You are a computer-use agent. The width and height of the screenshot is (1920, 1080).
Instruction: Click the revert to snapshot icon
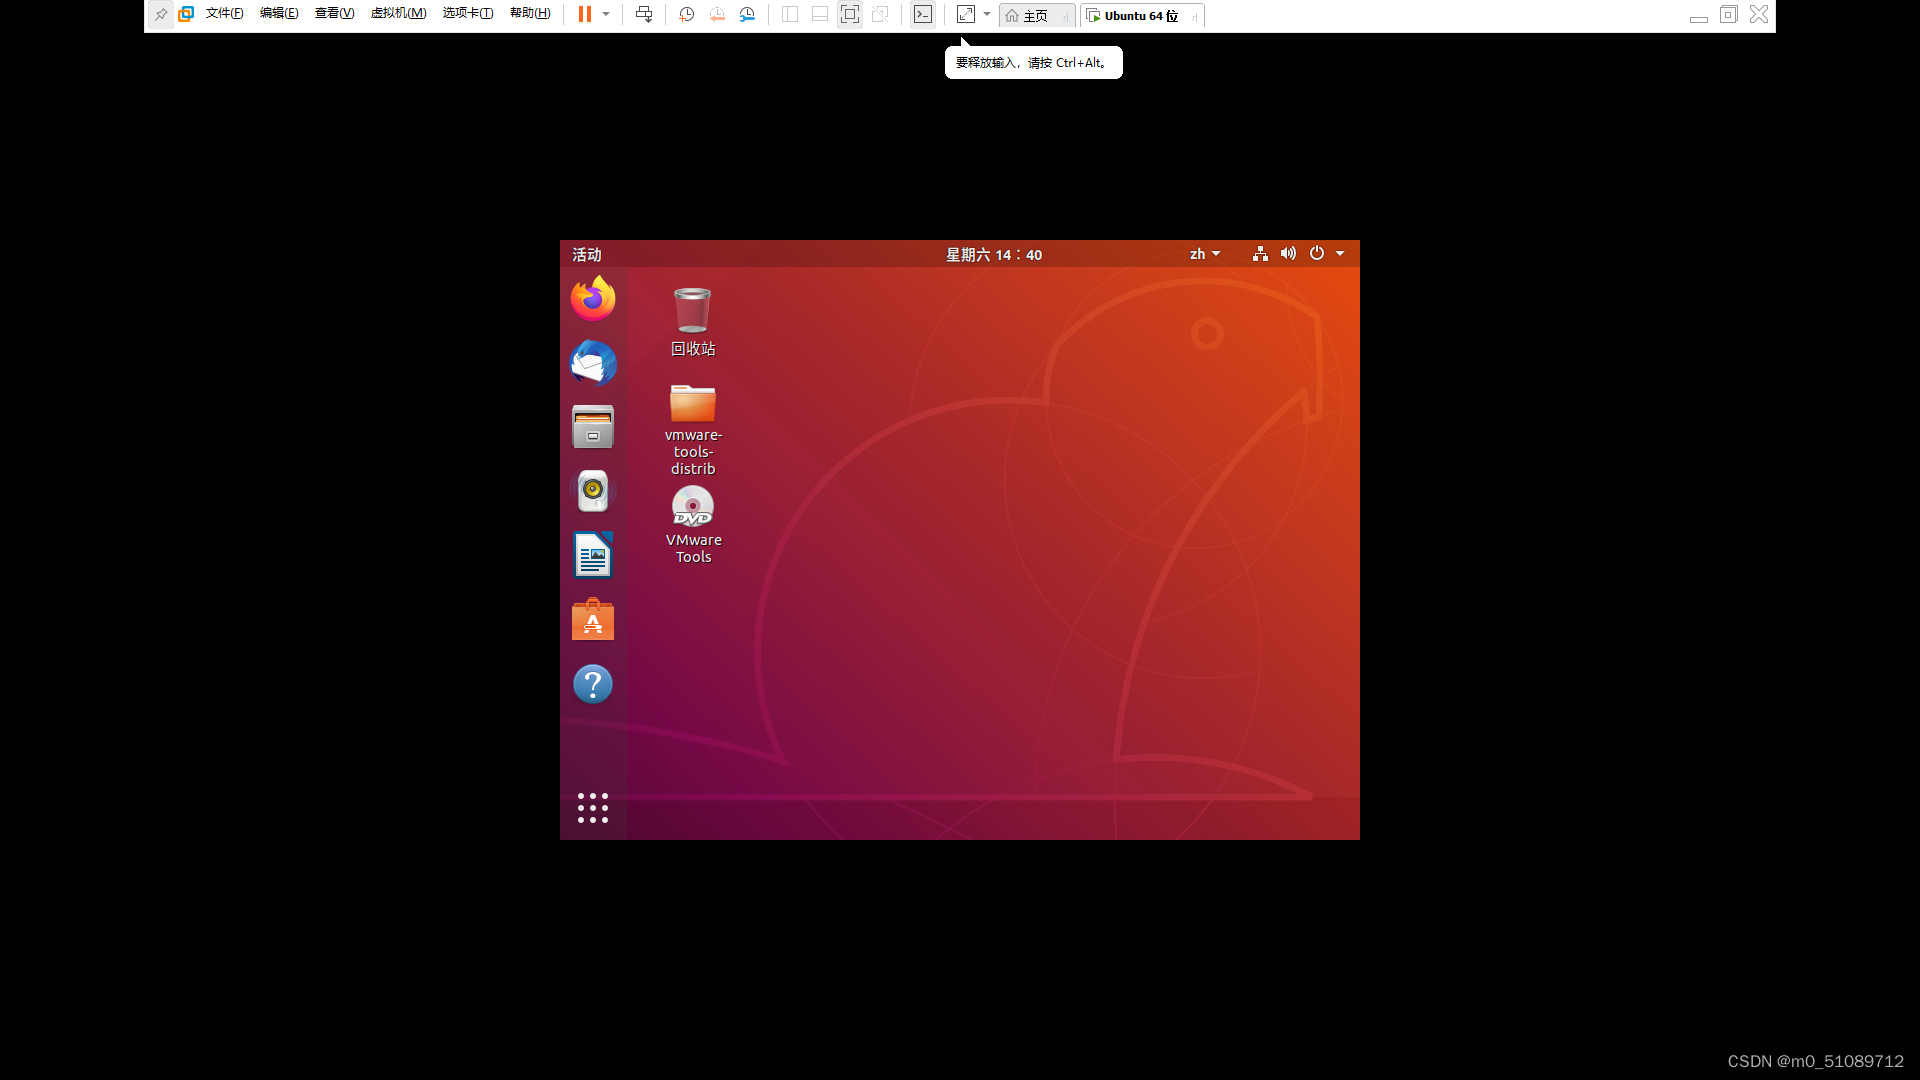717,15
